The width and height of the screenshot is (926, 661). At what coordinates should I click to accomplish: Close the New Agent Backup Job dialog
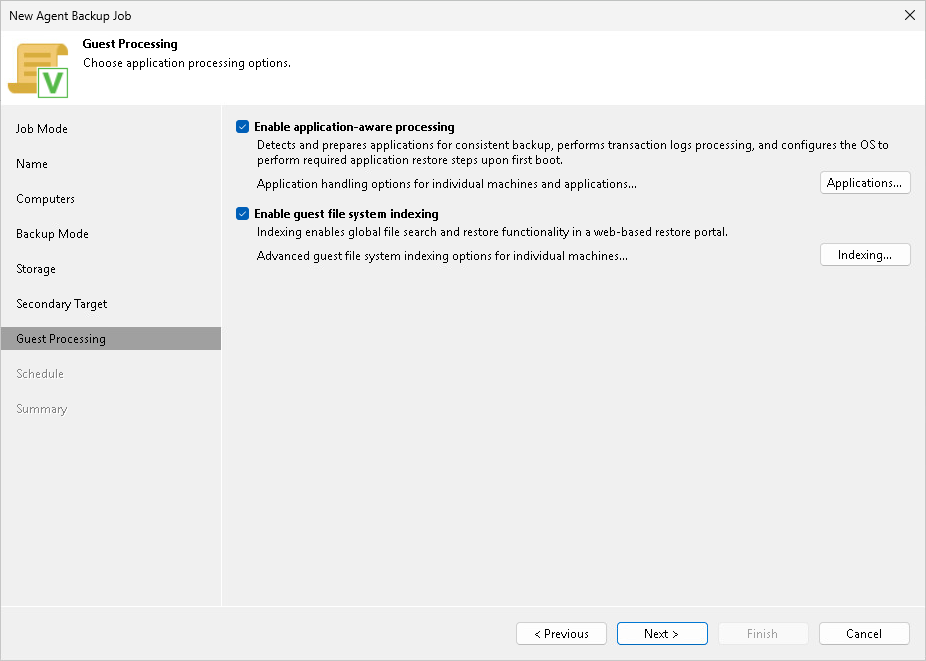tap(909, 15)
